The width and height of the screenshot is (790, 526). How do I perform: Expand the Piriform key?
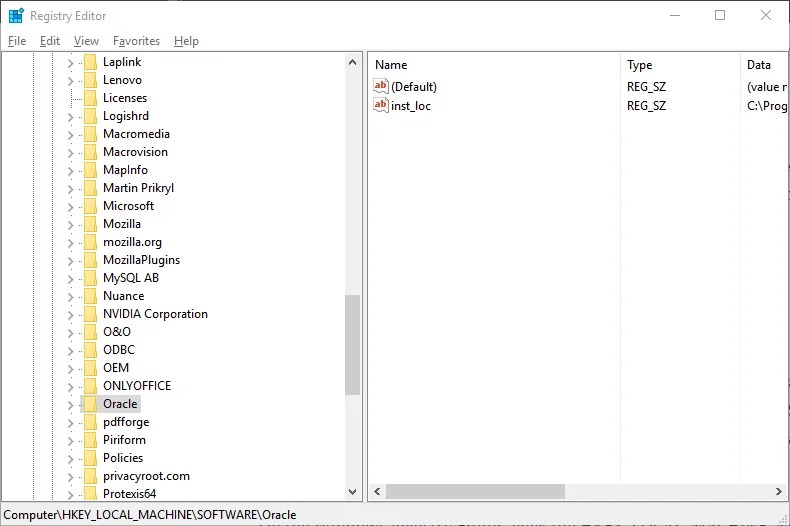coord(71,441)
